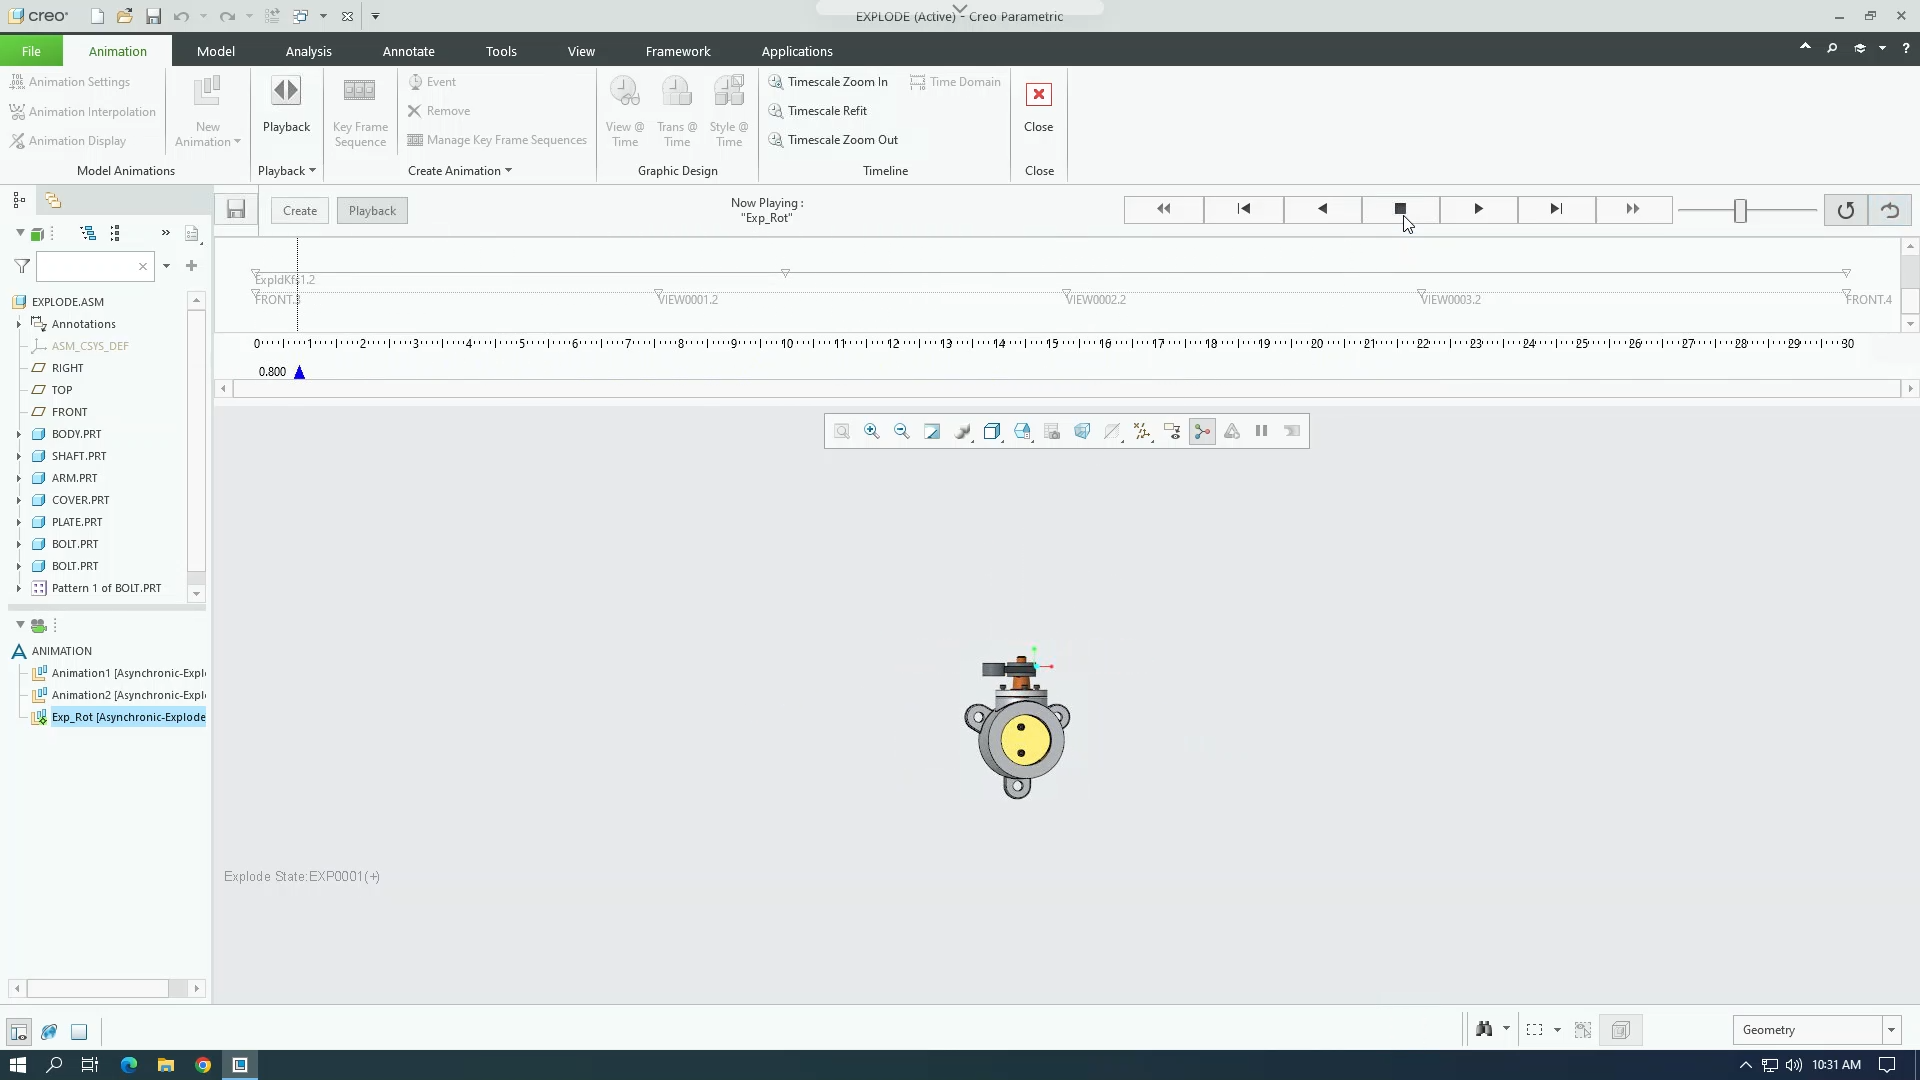Jump to the animation start
Screen dimensions: 1920x1080
click(1244, 209)
